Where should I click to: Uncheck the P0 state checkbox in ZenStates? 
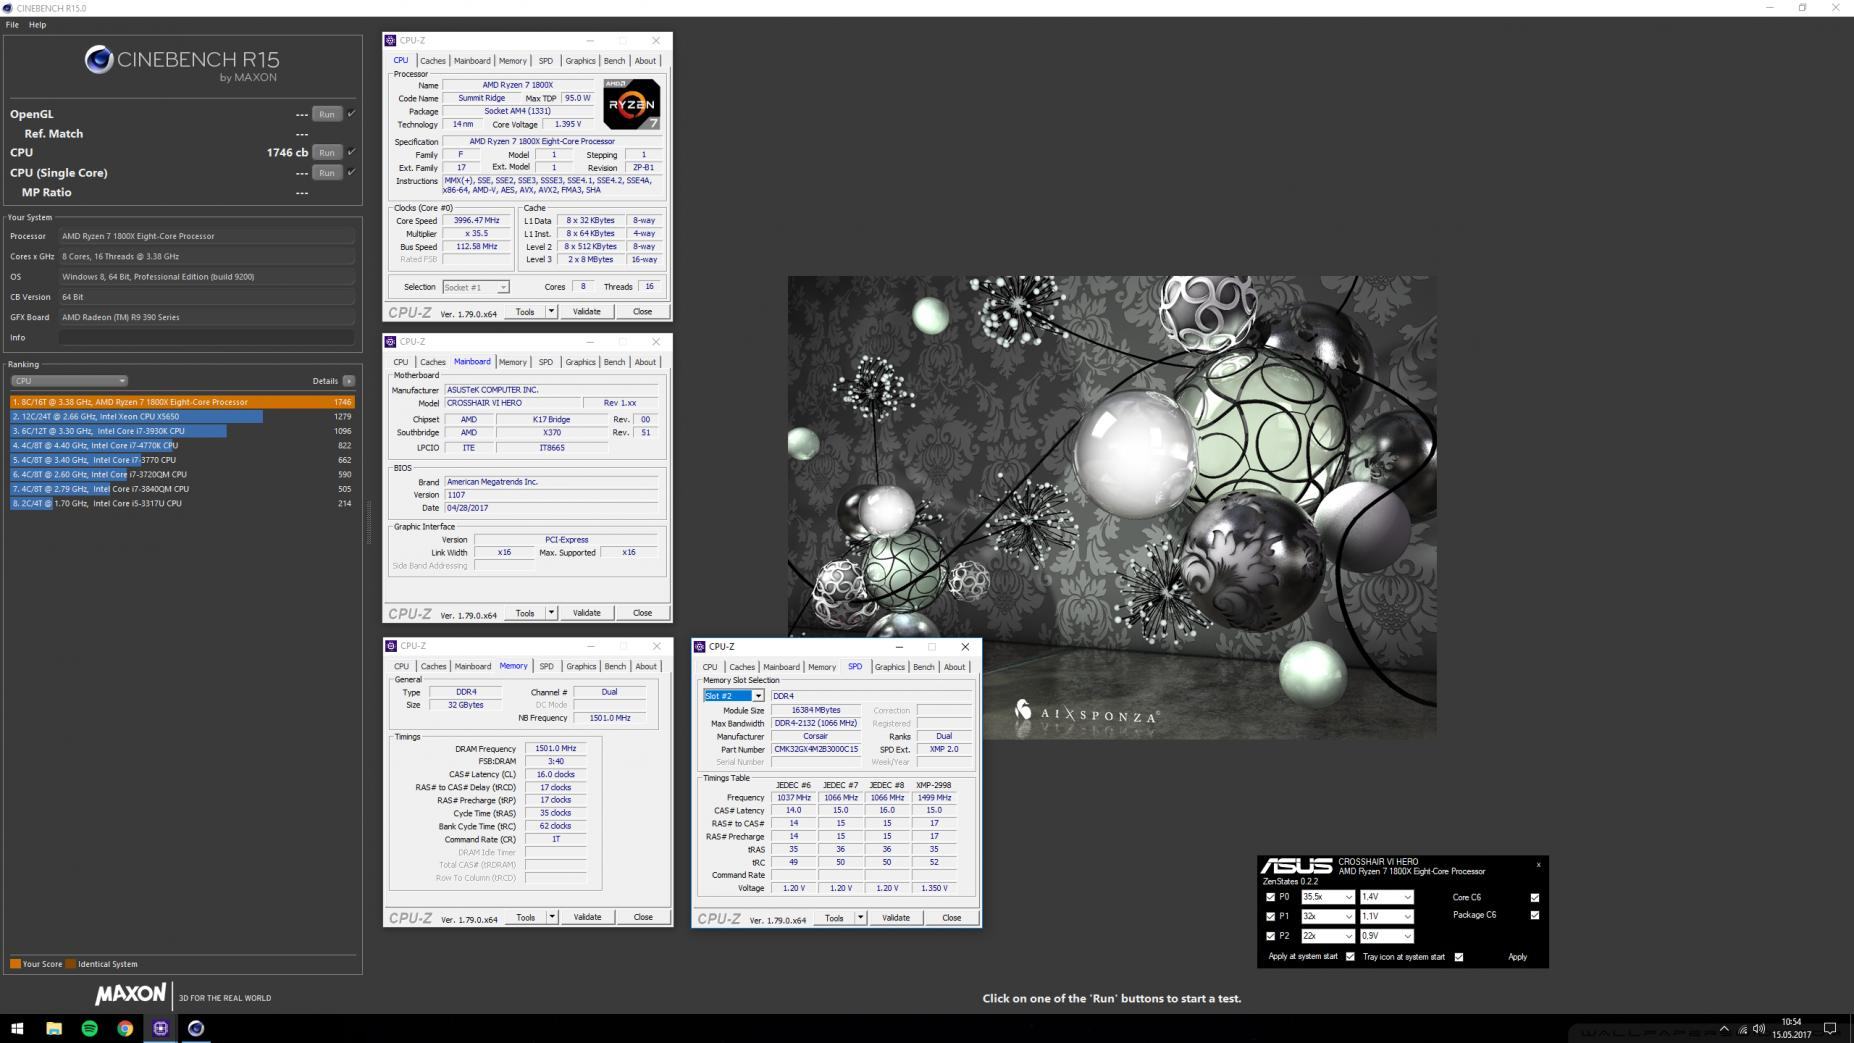(1271, 897)
